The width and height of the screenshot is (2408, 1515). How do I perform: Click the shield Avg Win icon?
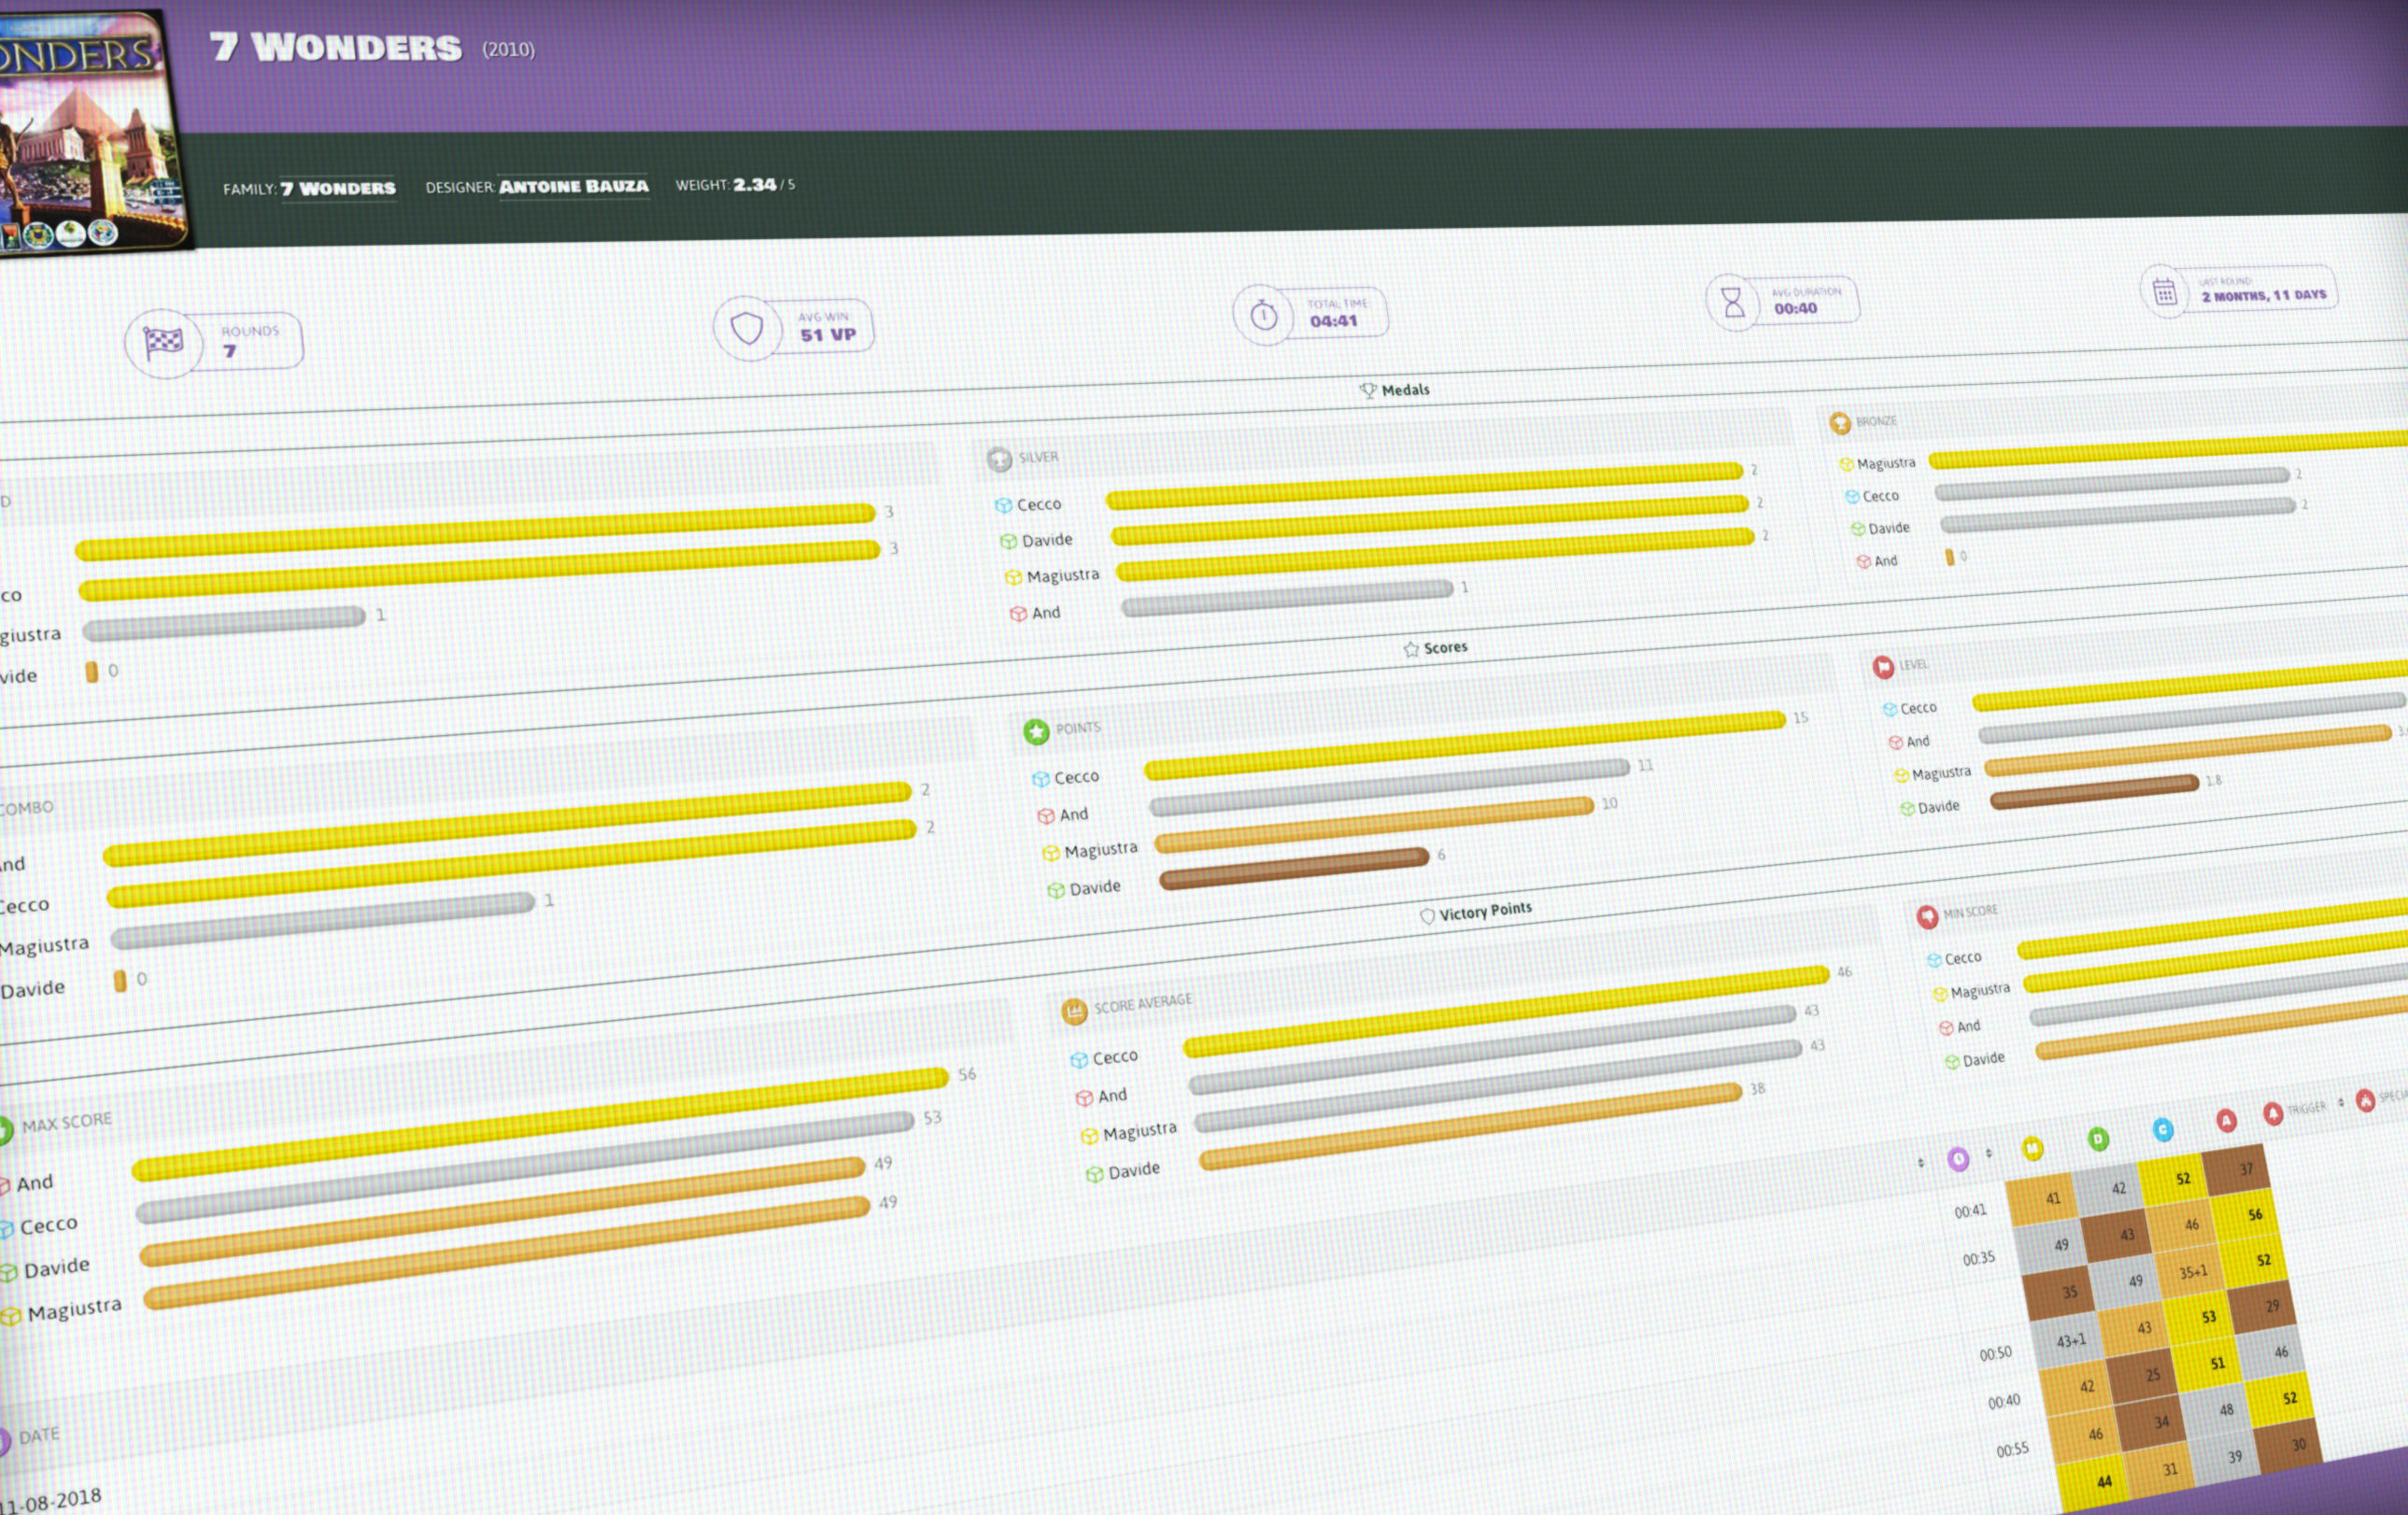click(x=747, y=328)
